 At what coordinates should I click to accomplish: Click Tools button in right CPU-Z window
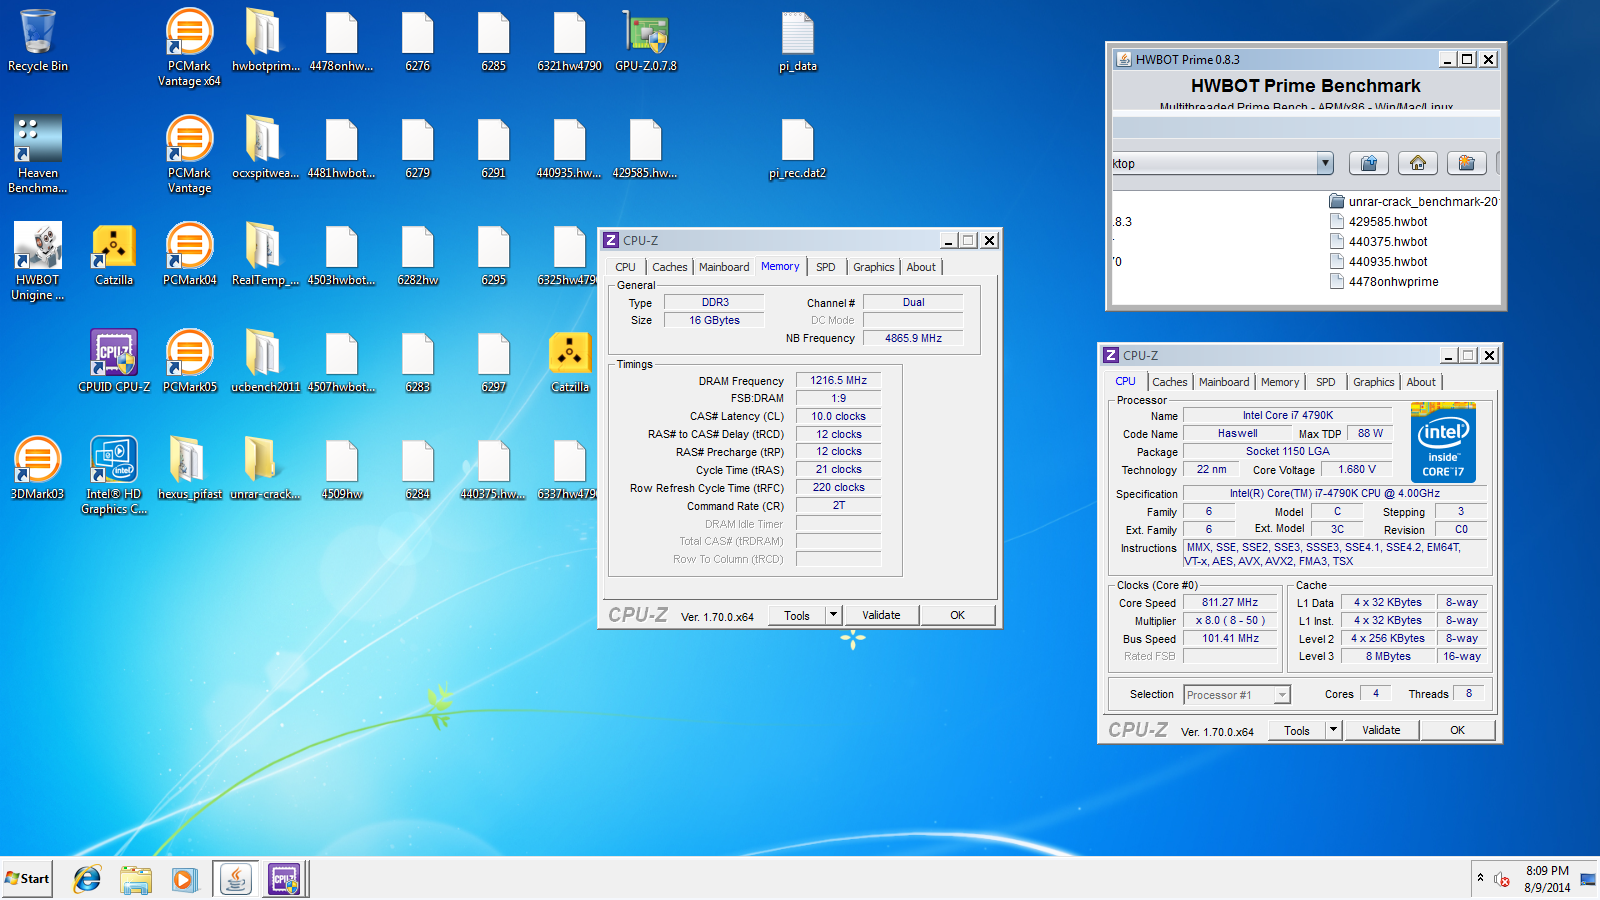click(x=1297, y=730)
